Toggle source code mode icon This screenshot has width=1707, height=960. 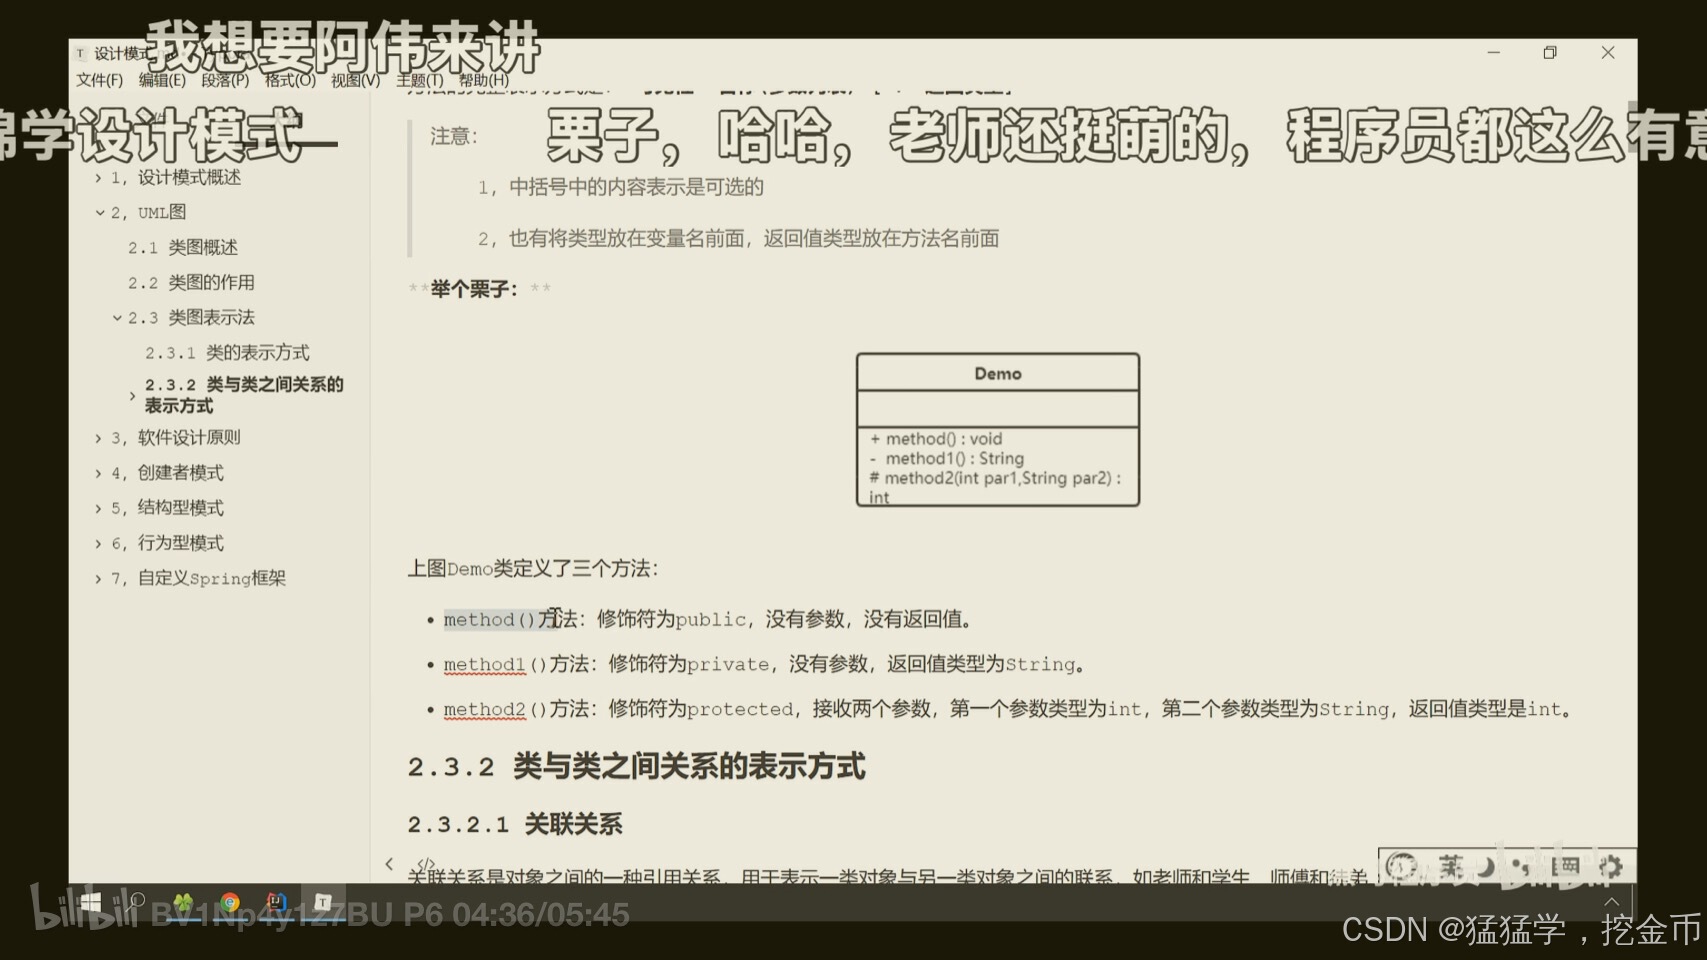click(426, 864)
